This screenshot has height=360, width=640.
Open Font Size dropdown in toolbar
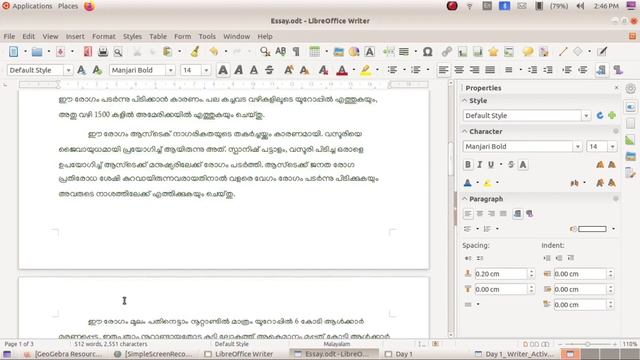pos(206,70)
